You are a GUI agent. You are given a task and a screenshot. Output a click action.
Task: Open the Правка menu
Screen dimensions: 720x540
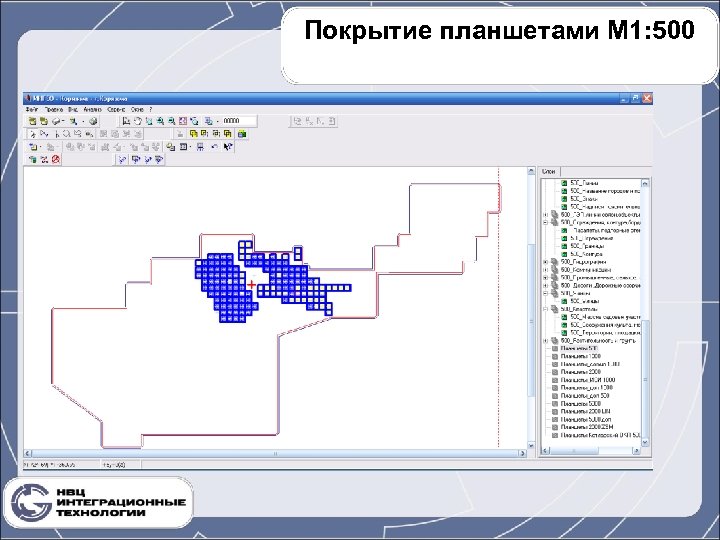pyautogui.click(x=54, y=110)
